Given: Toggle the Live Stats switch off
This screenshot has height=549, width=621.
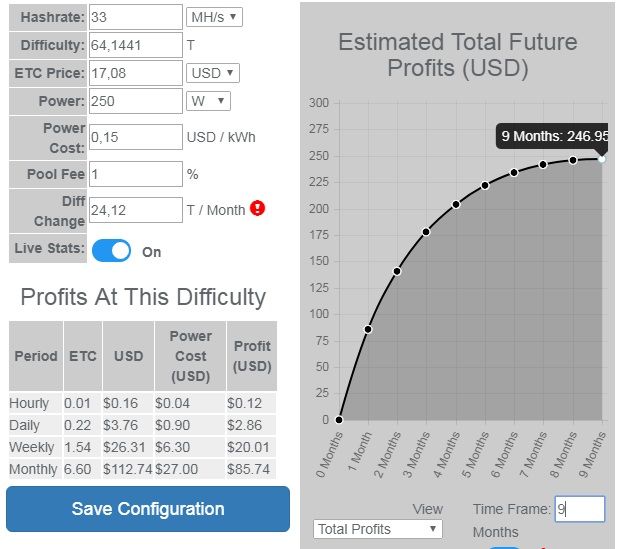Looking at the screenshot, I should tap(111, 251).
